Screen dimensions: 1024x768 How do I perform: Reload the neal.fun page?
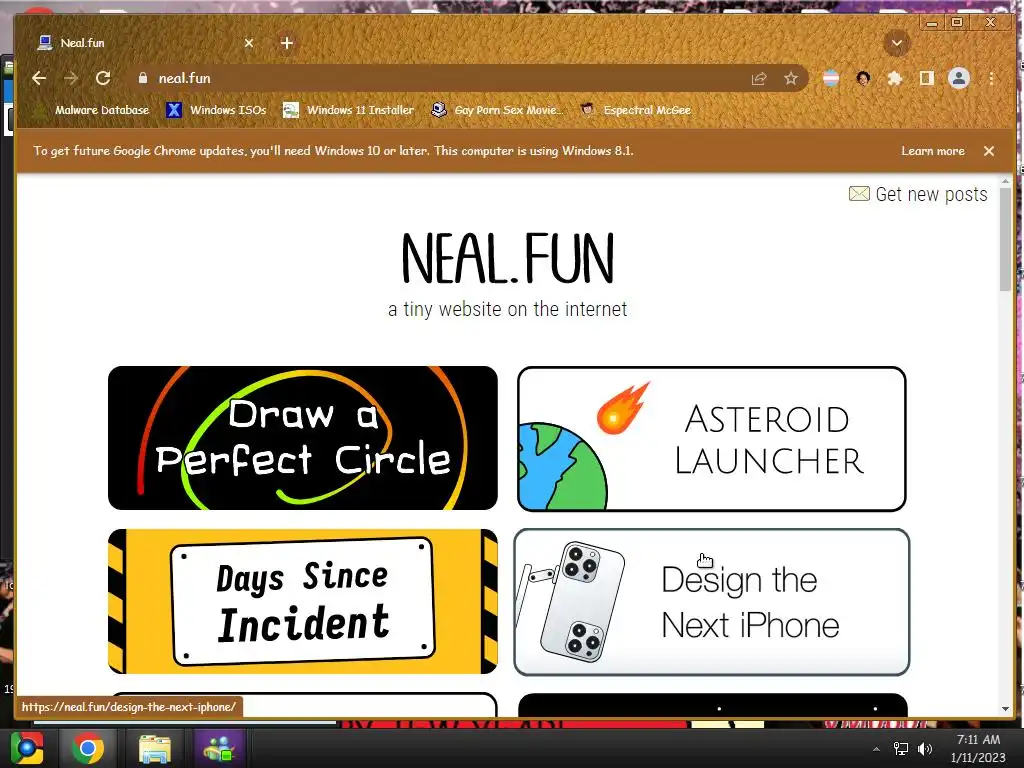103,78
